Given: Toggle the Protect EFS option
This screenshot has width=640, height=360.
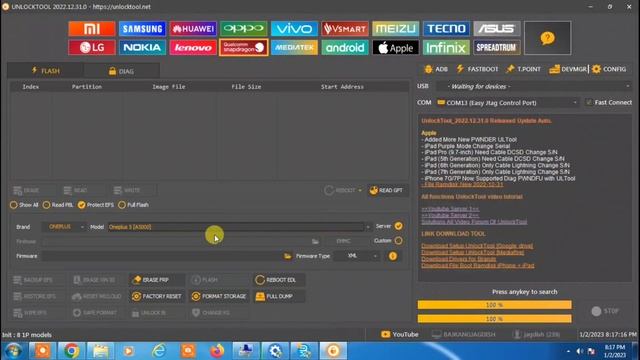Looking at the screenshot, I should [96, 205].
